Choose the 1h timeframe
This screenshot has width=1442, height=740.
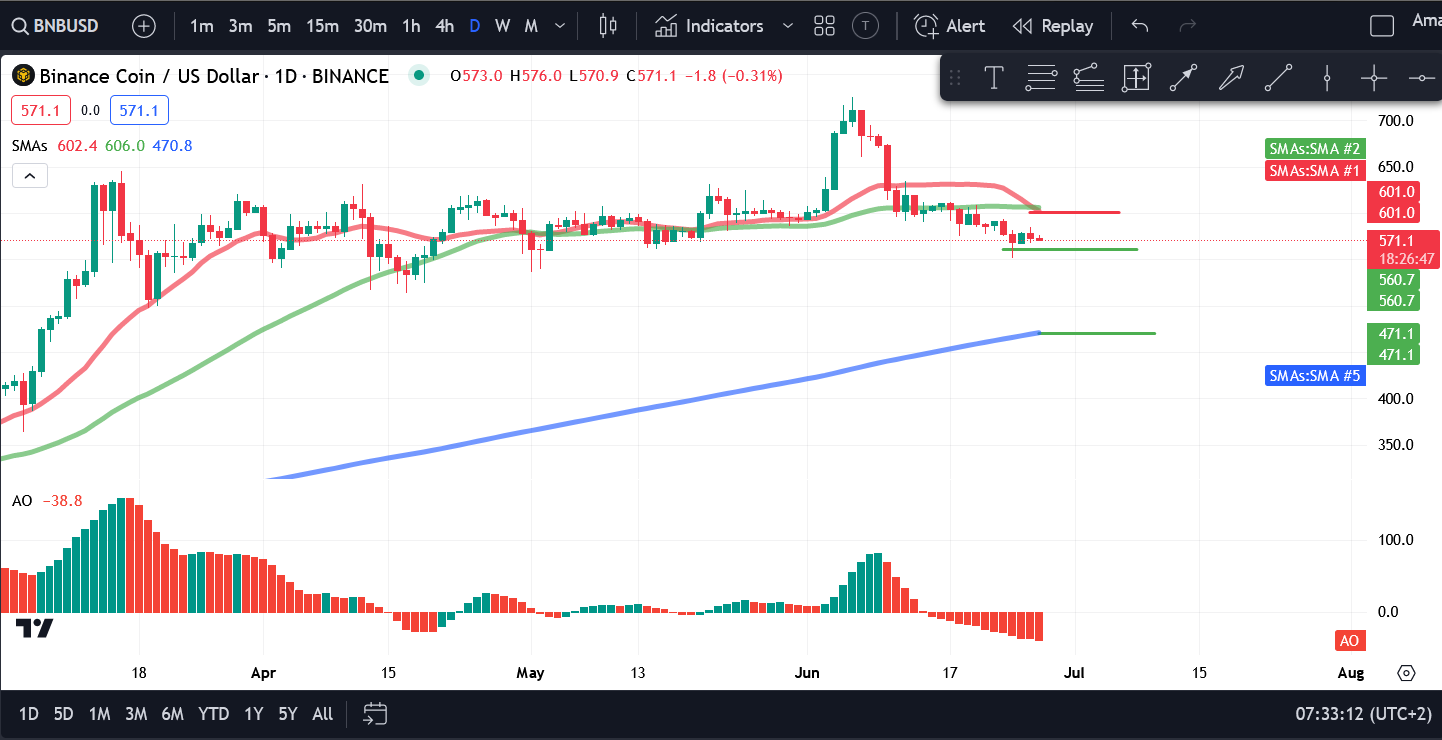click(x=411, y=26)
